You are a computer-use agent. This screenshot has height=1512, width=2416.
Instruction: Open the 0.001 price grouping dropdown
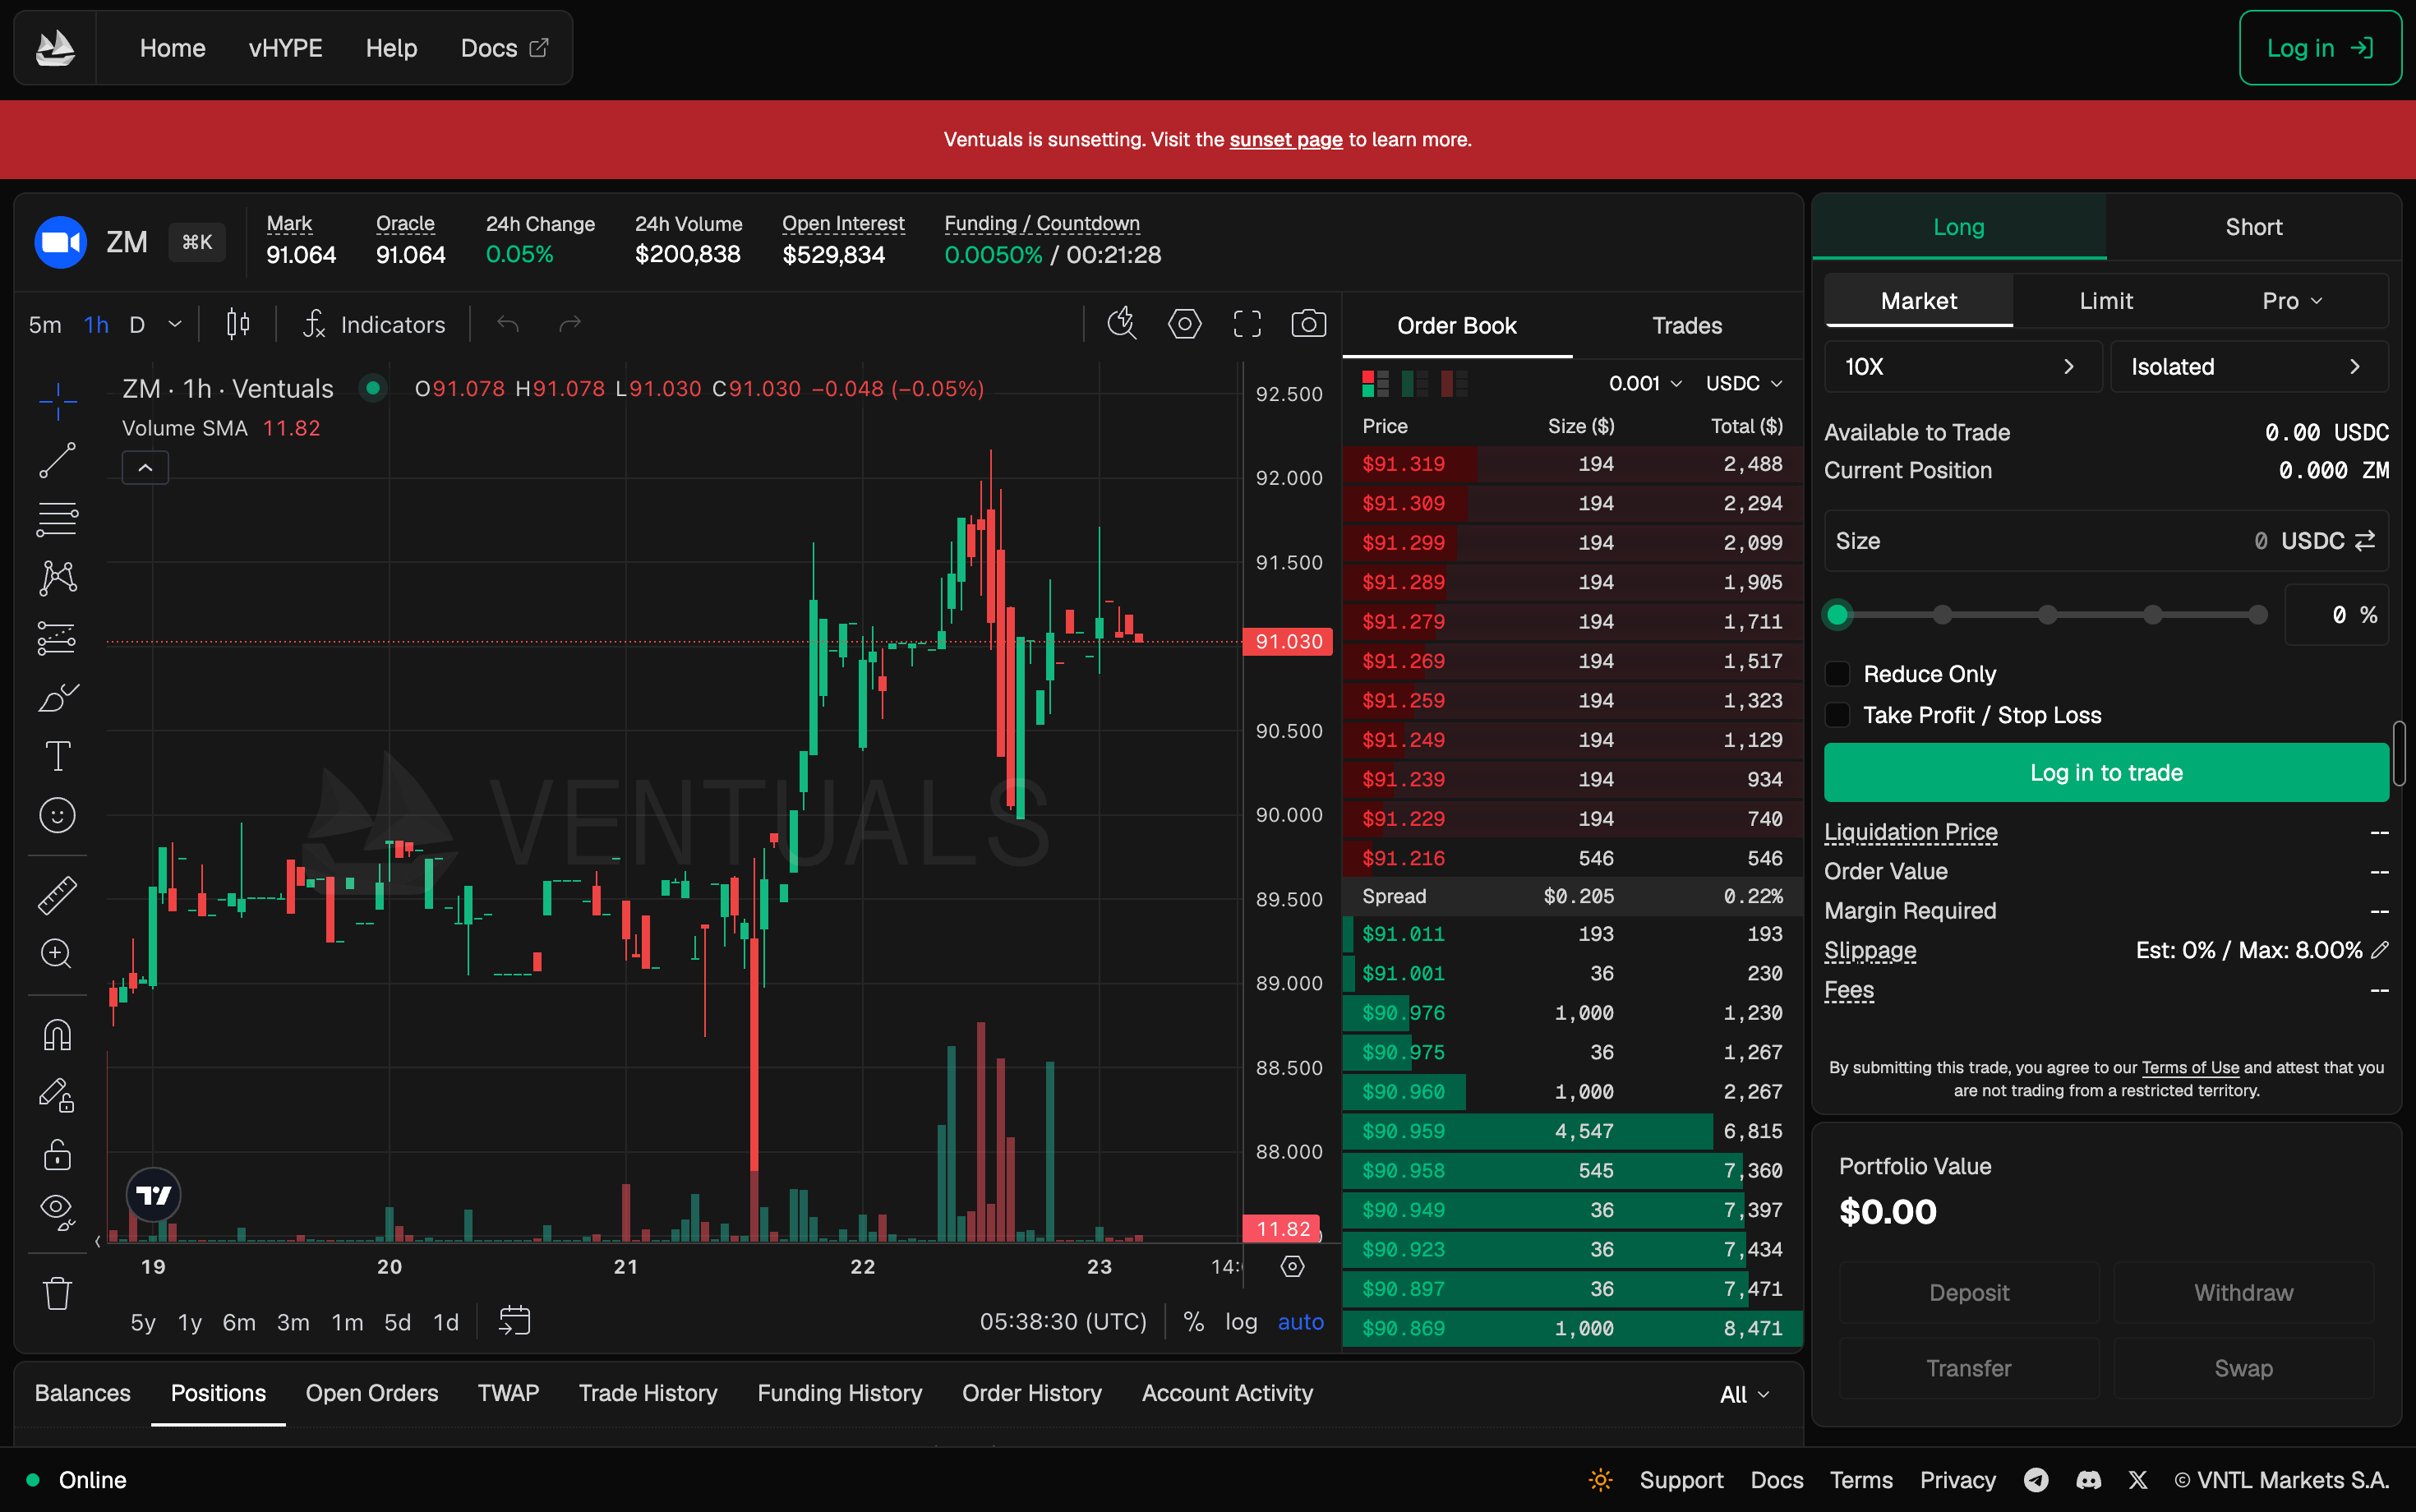point(1645,384)
